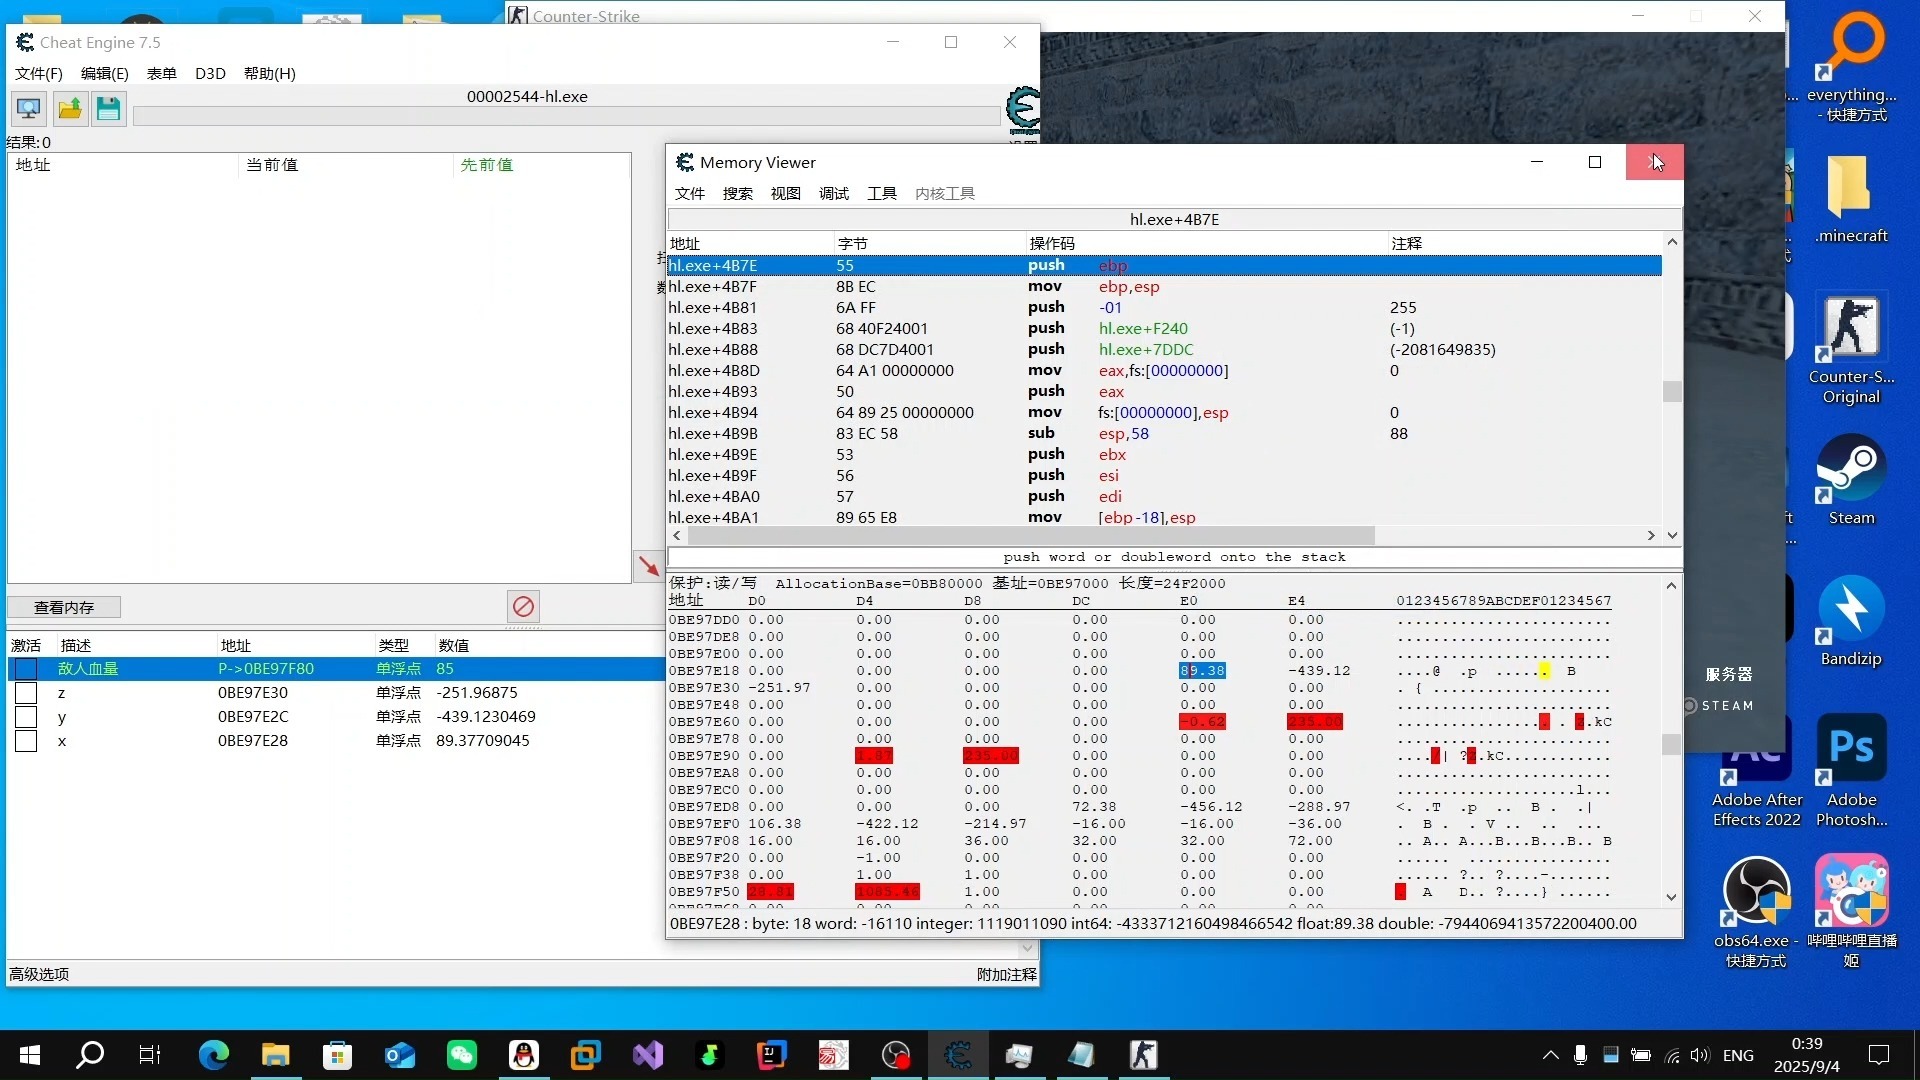Open the process selector computer icon
Viewport: 1920px width, 1080px height.
pyautogui.click(x=29, y=108)
